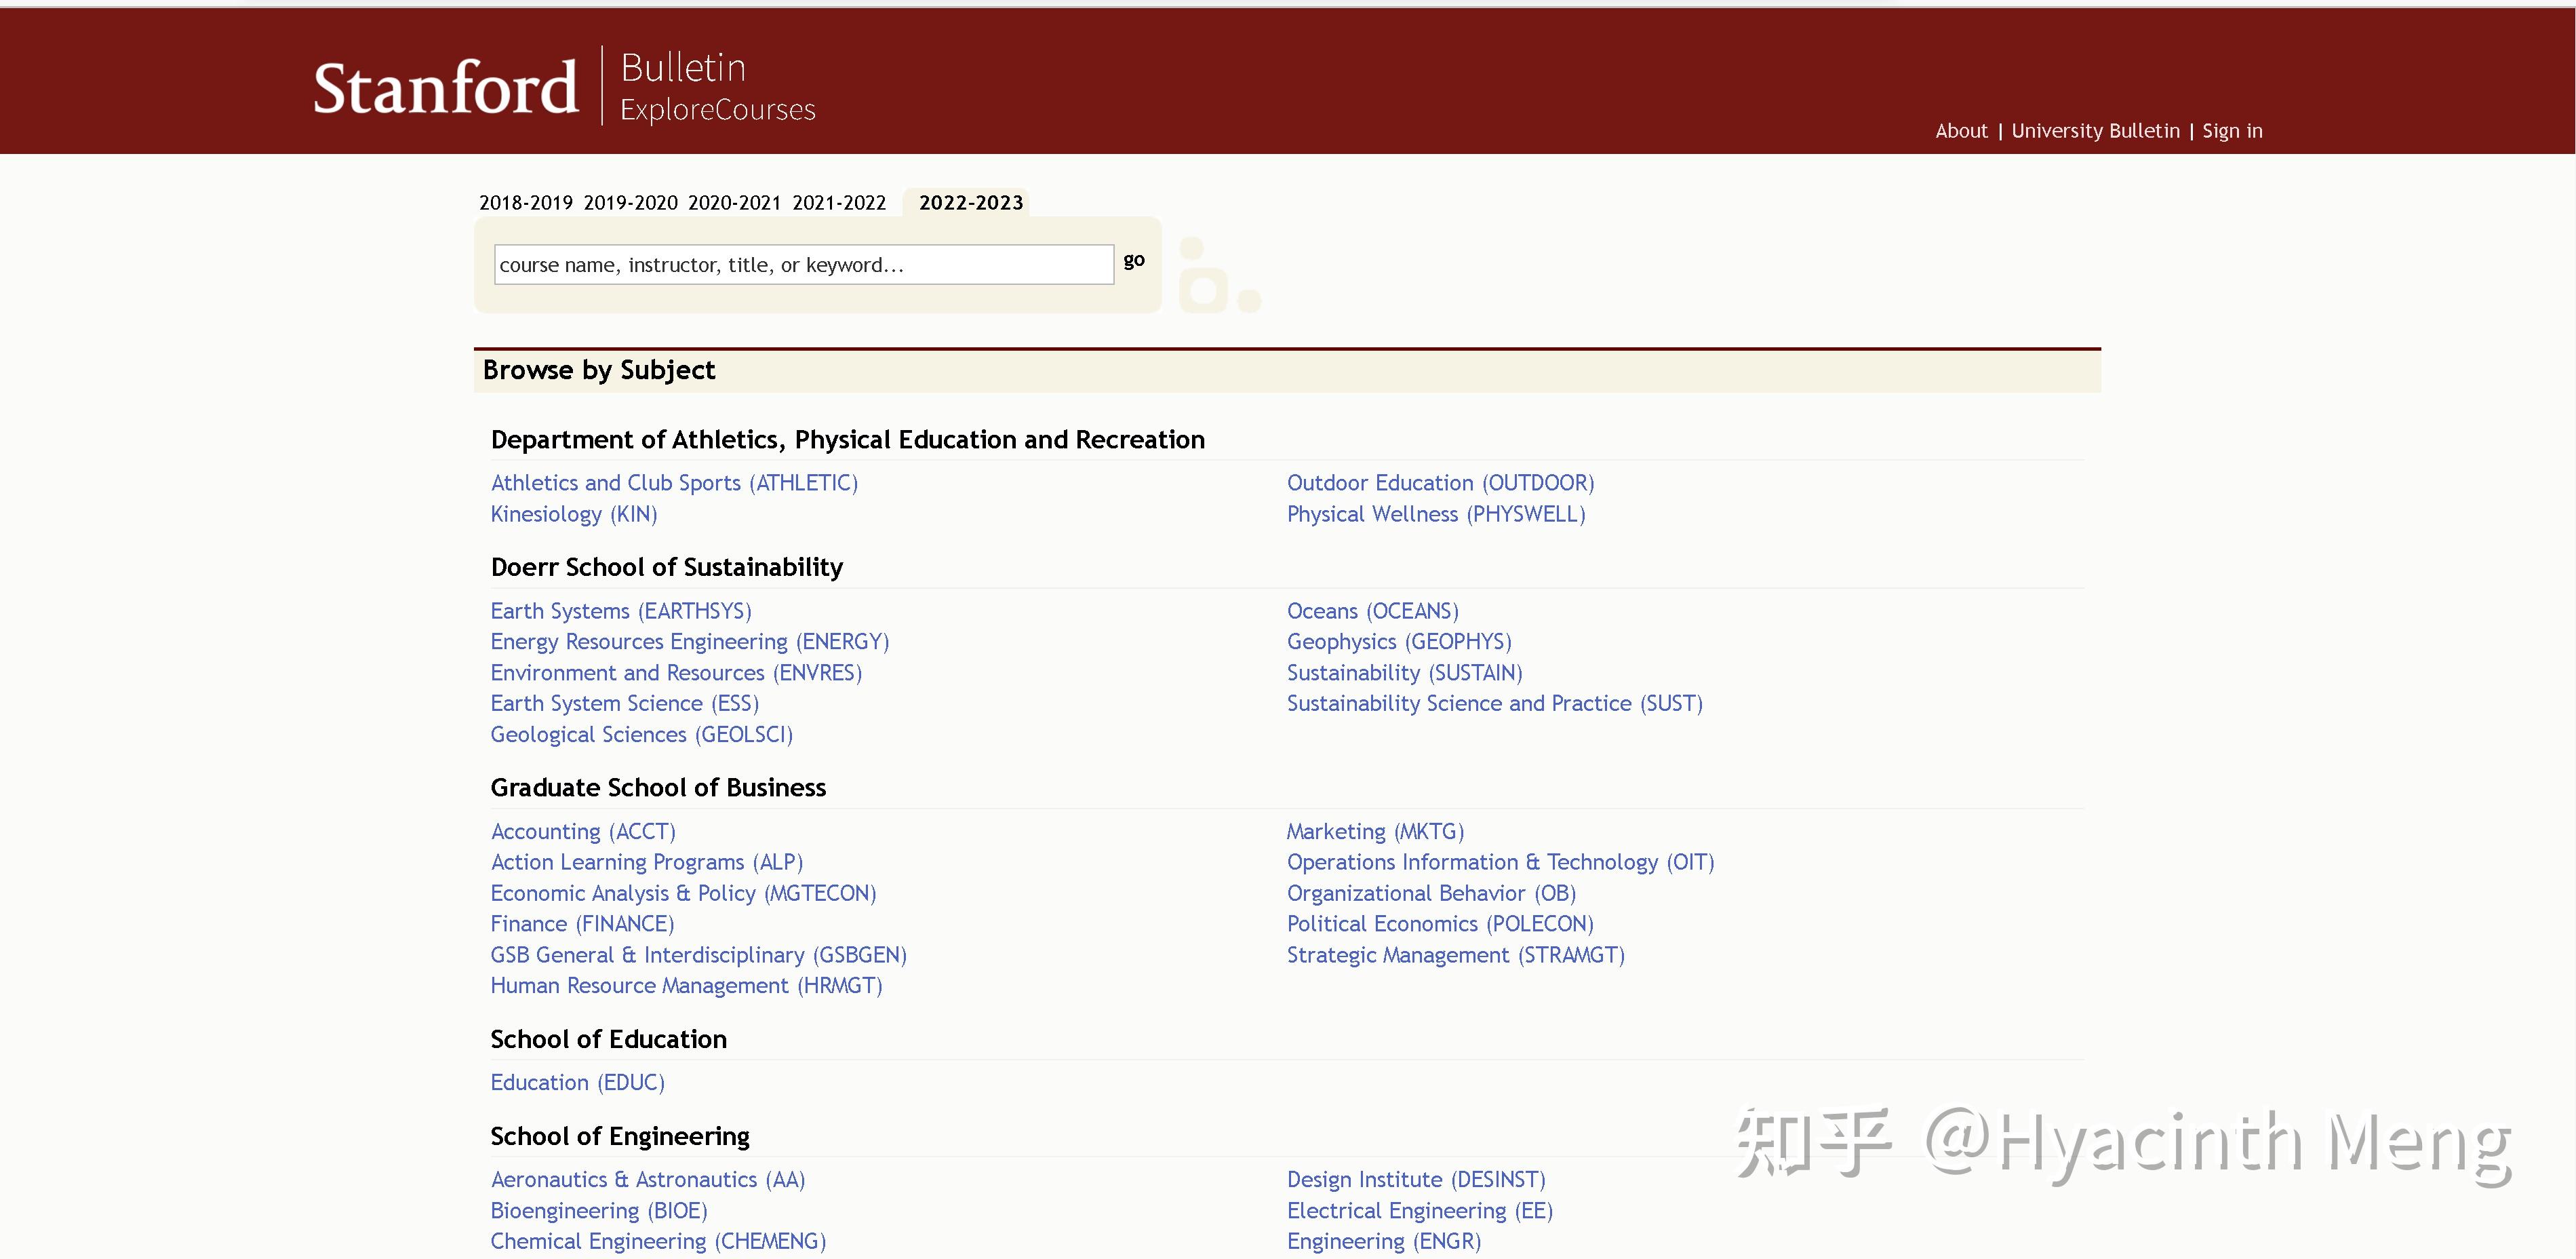Open Education (EDUC) subject link
The image size is (2576, 1259).
pos(577,1082)
